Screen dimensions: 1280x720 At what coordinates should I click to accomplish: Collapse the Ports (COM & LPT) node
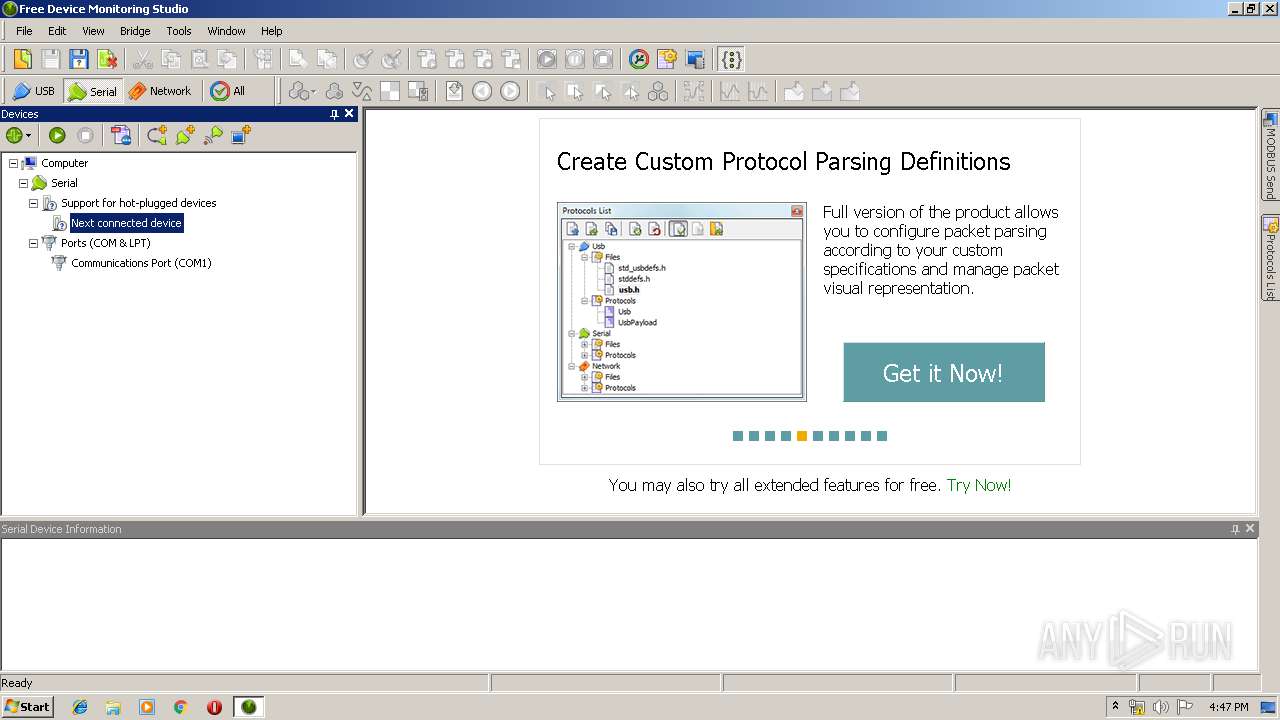33,243
